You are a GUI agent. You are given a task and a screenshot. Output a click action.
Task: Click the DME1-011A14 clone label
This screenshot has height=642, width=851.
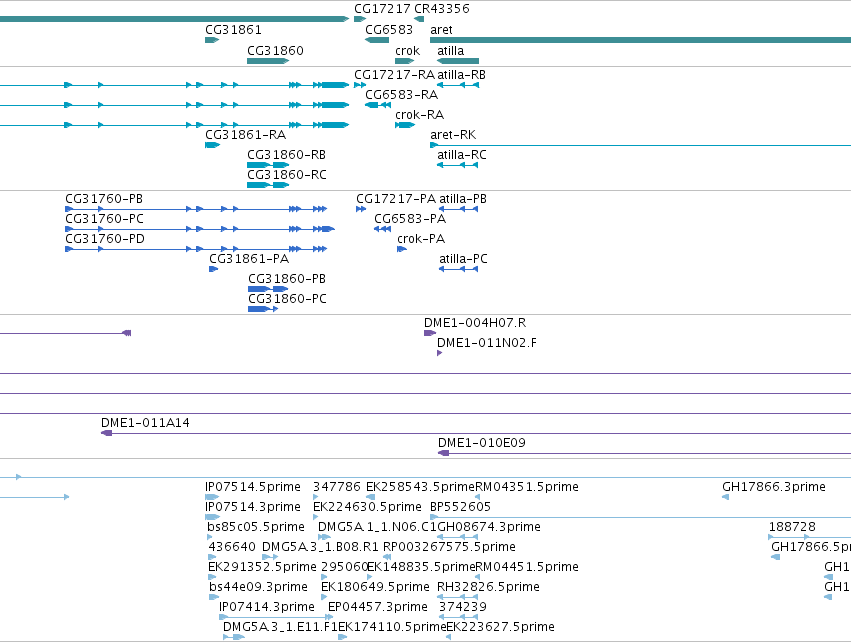(145, 423)
